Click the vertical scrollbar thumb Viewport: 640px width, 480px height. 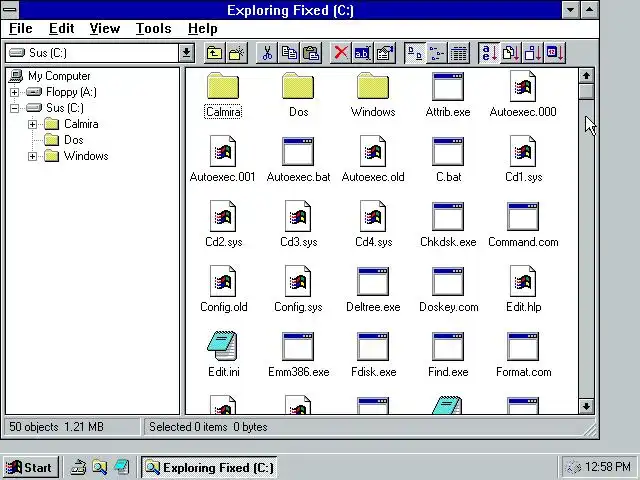(x=586, y=91)
